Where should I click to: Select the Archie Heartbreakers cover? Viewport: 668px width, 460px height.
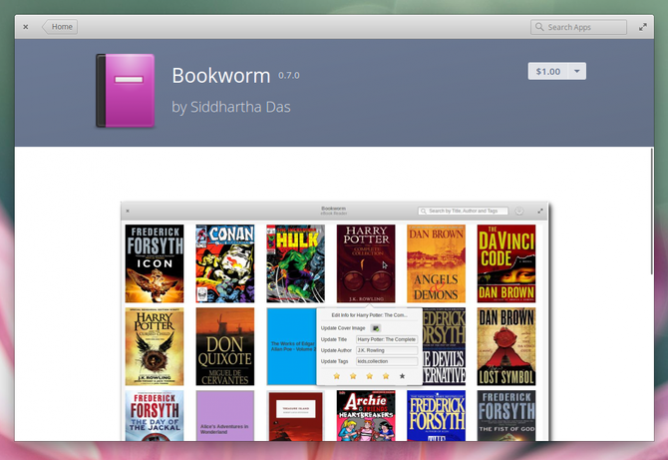366,416
